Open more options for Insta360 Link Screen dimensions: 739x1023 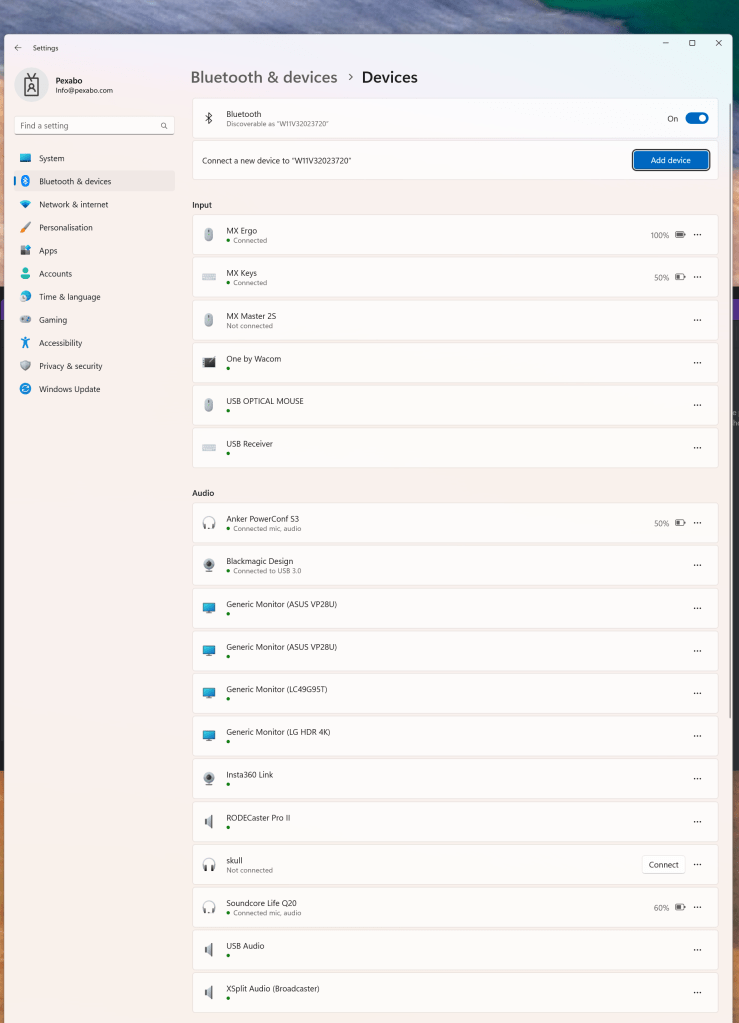pos(697,779)
